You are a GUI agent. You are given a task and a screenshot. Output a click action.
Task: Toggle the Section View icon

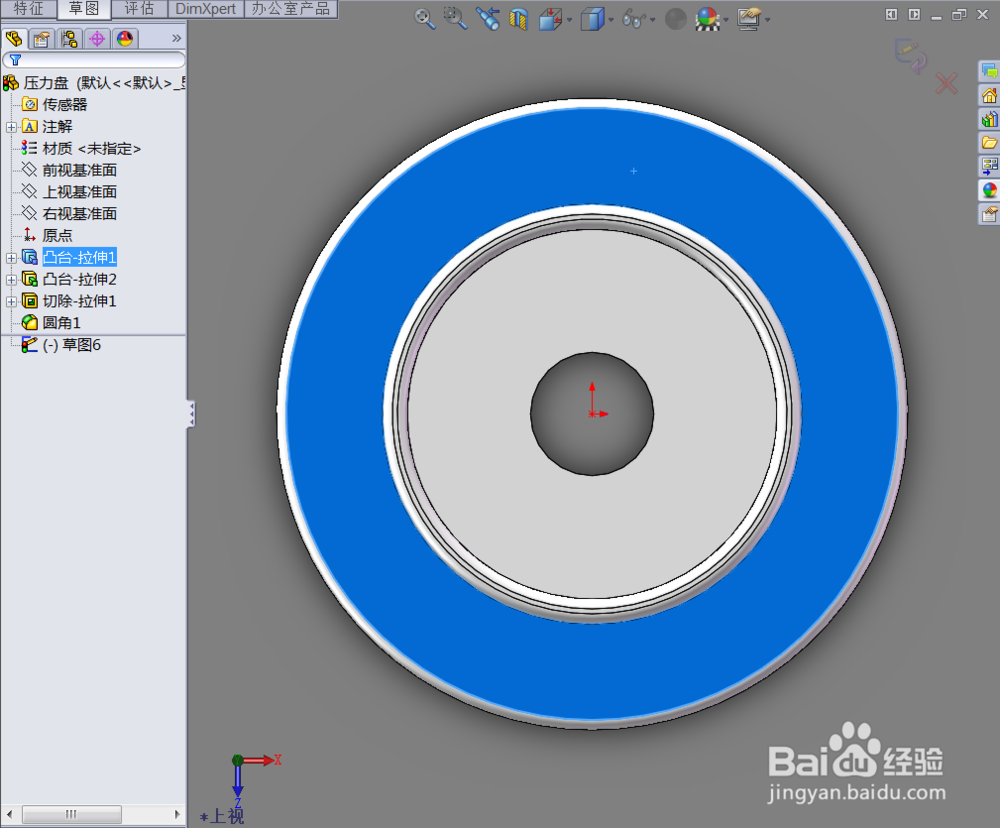pyautogui.click(x=518, y=19)
